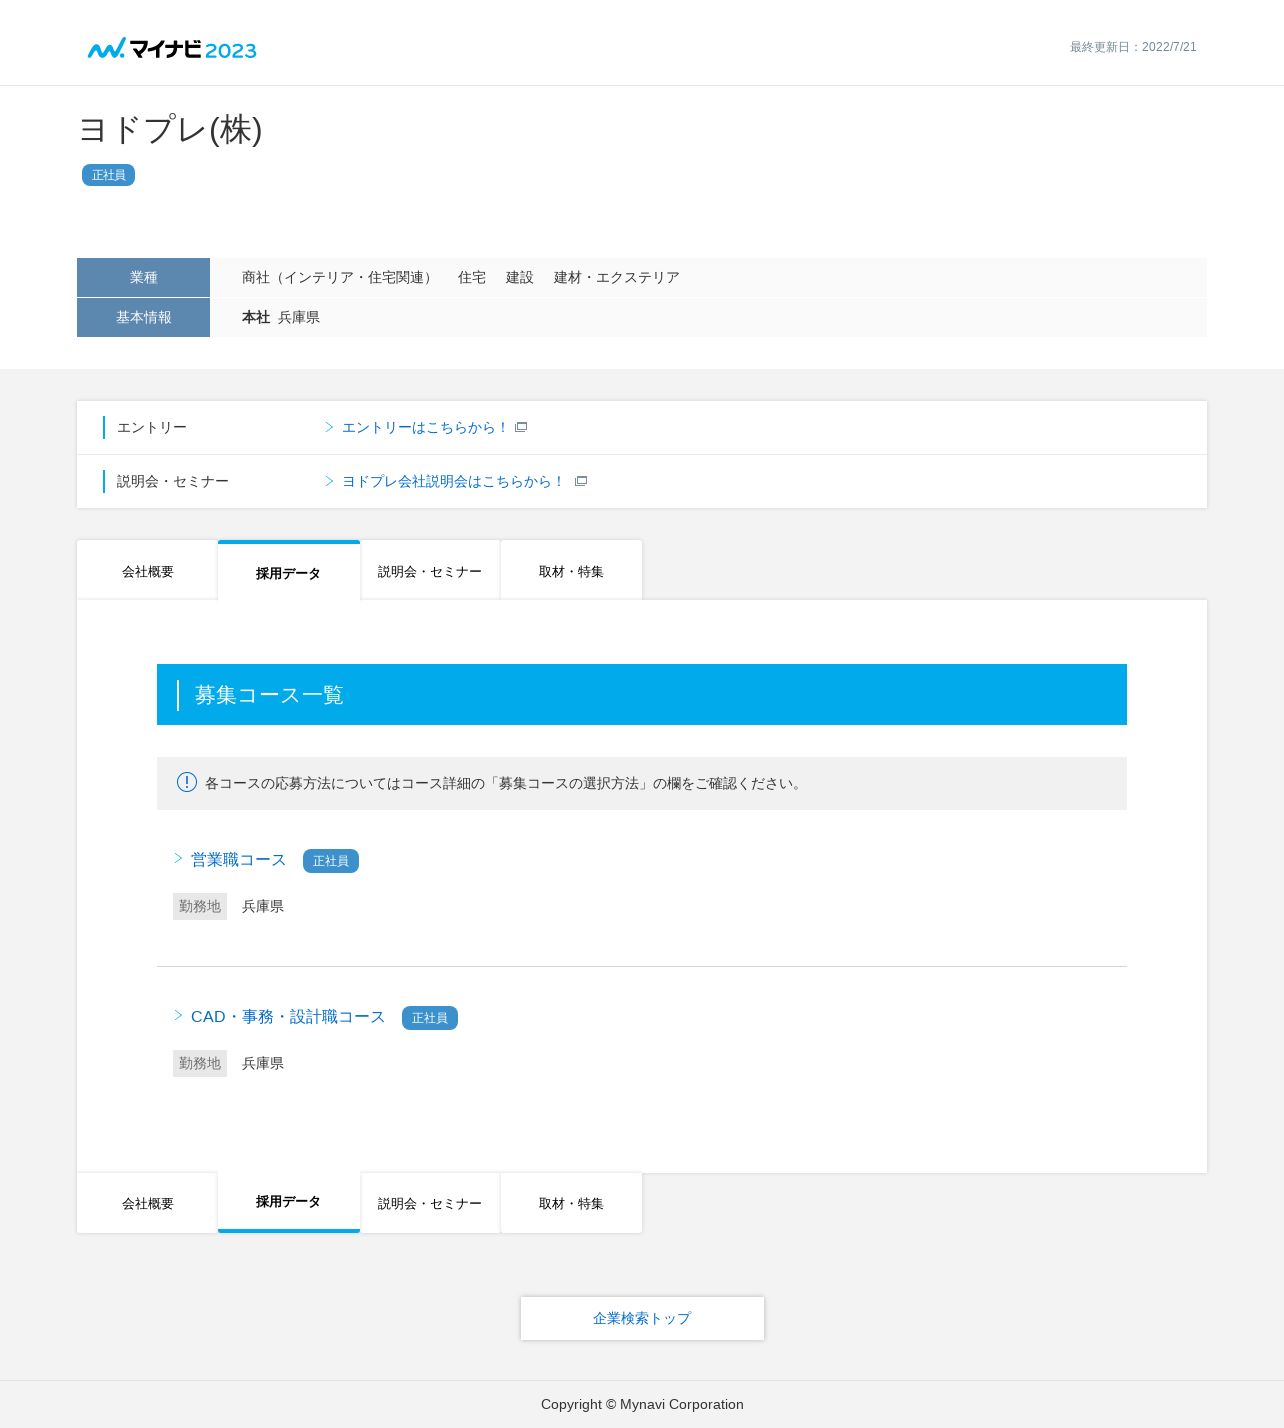The width and height of the screenshot is (1284, 1428).
Task: Click 建材・エクステリア industry text
Action: click(617, 277)
